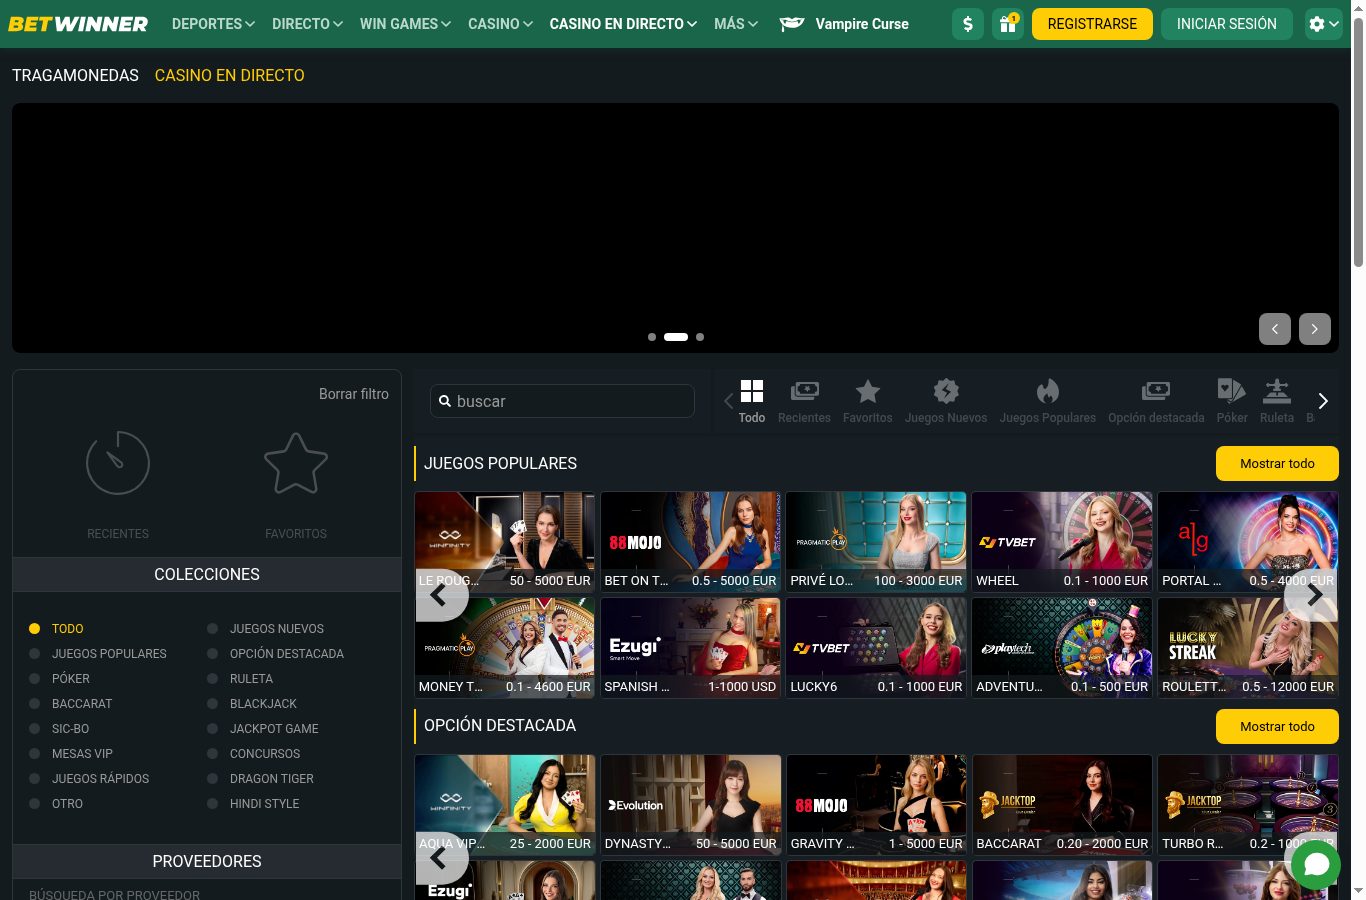Image resolution: width=1366 pixels, height=900 pixels.
Task: Move category icon bar to the left
Action: point(728,402)
